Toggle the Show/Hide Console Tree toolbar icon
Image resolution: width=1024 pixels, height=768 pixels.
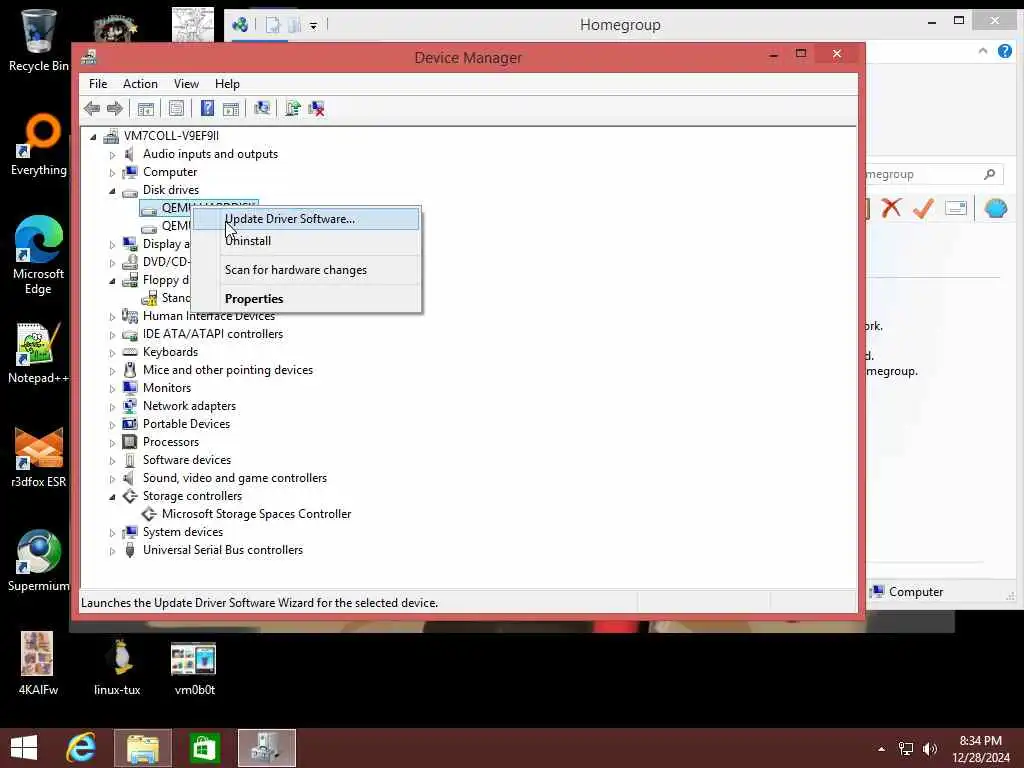click(x=146, y=108)
